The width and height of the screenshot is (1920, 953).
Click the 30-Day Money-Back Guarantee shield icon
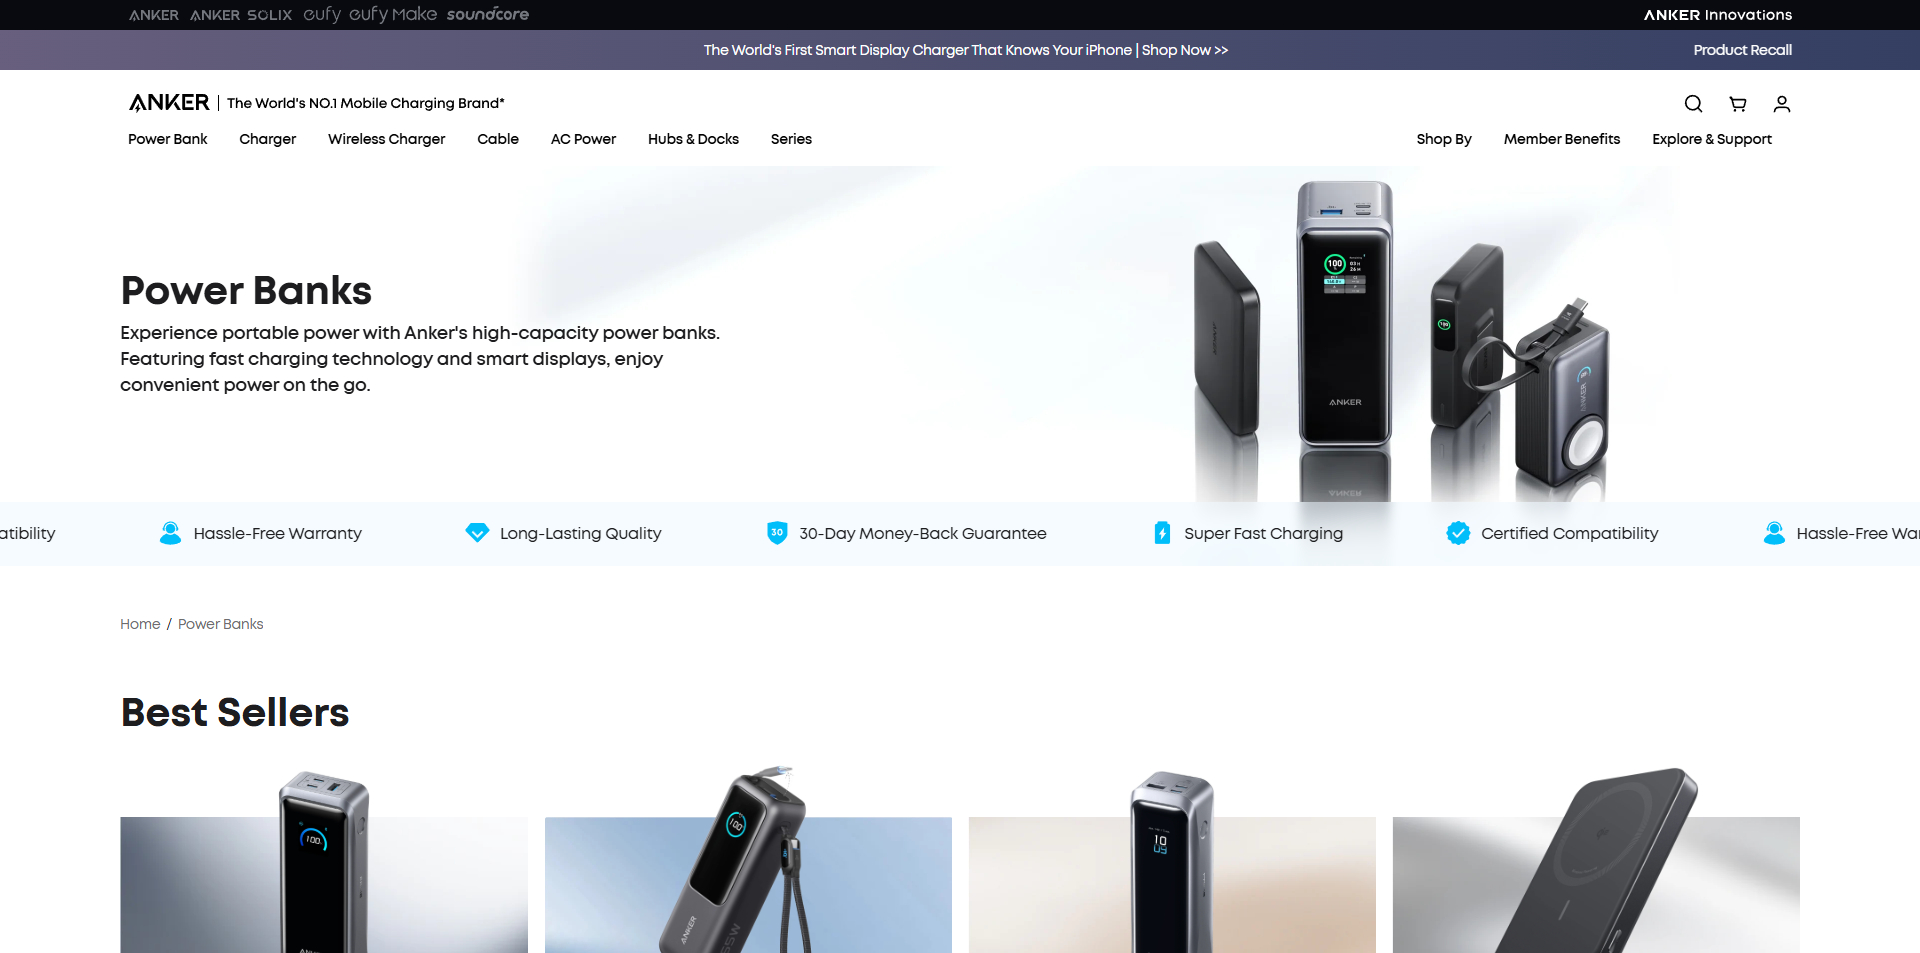pos(777,533)
